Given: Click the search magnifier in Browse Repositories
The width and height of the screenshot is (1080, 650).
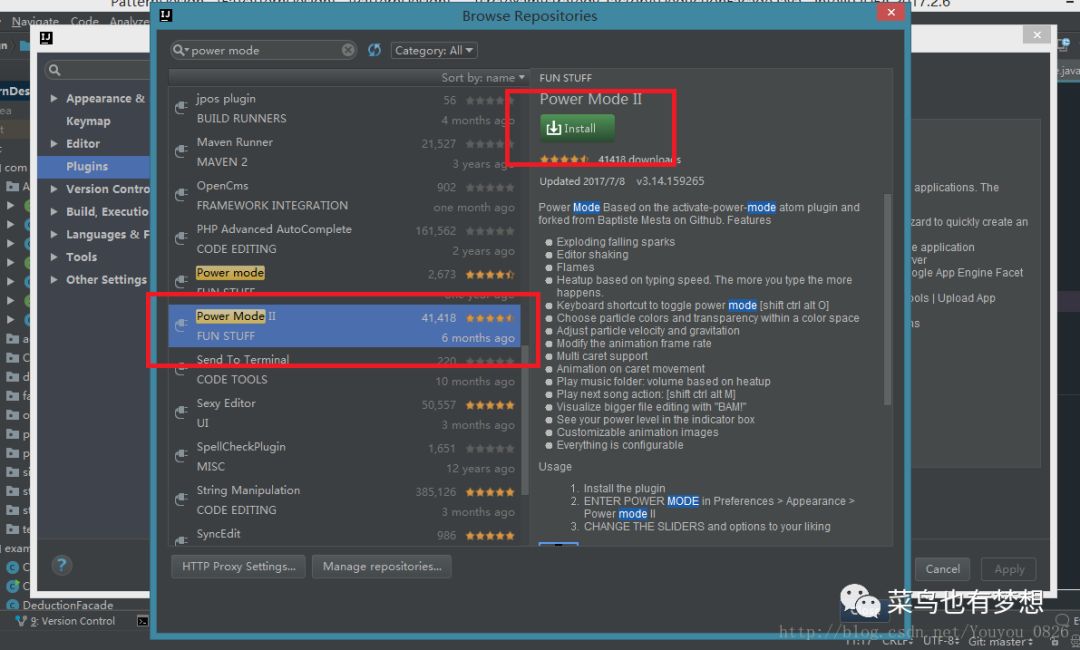Looking at the screenshot, I should click(x=180, y=50).
